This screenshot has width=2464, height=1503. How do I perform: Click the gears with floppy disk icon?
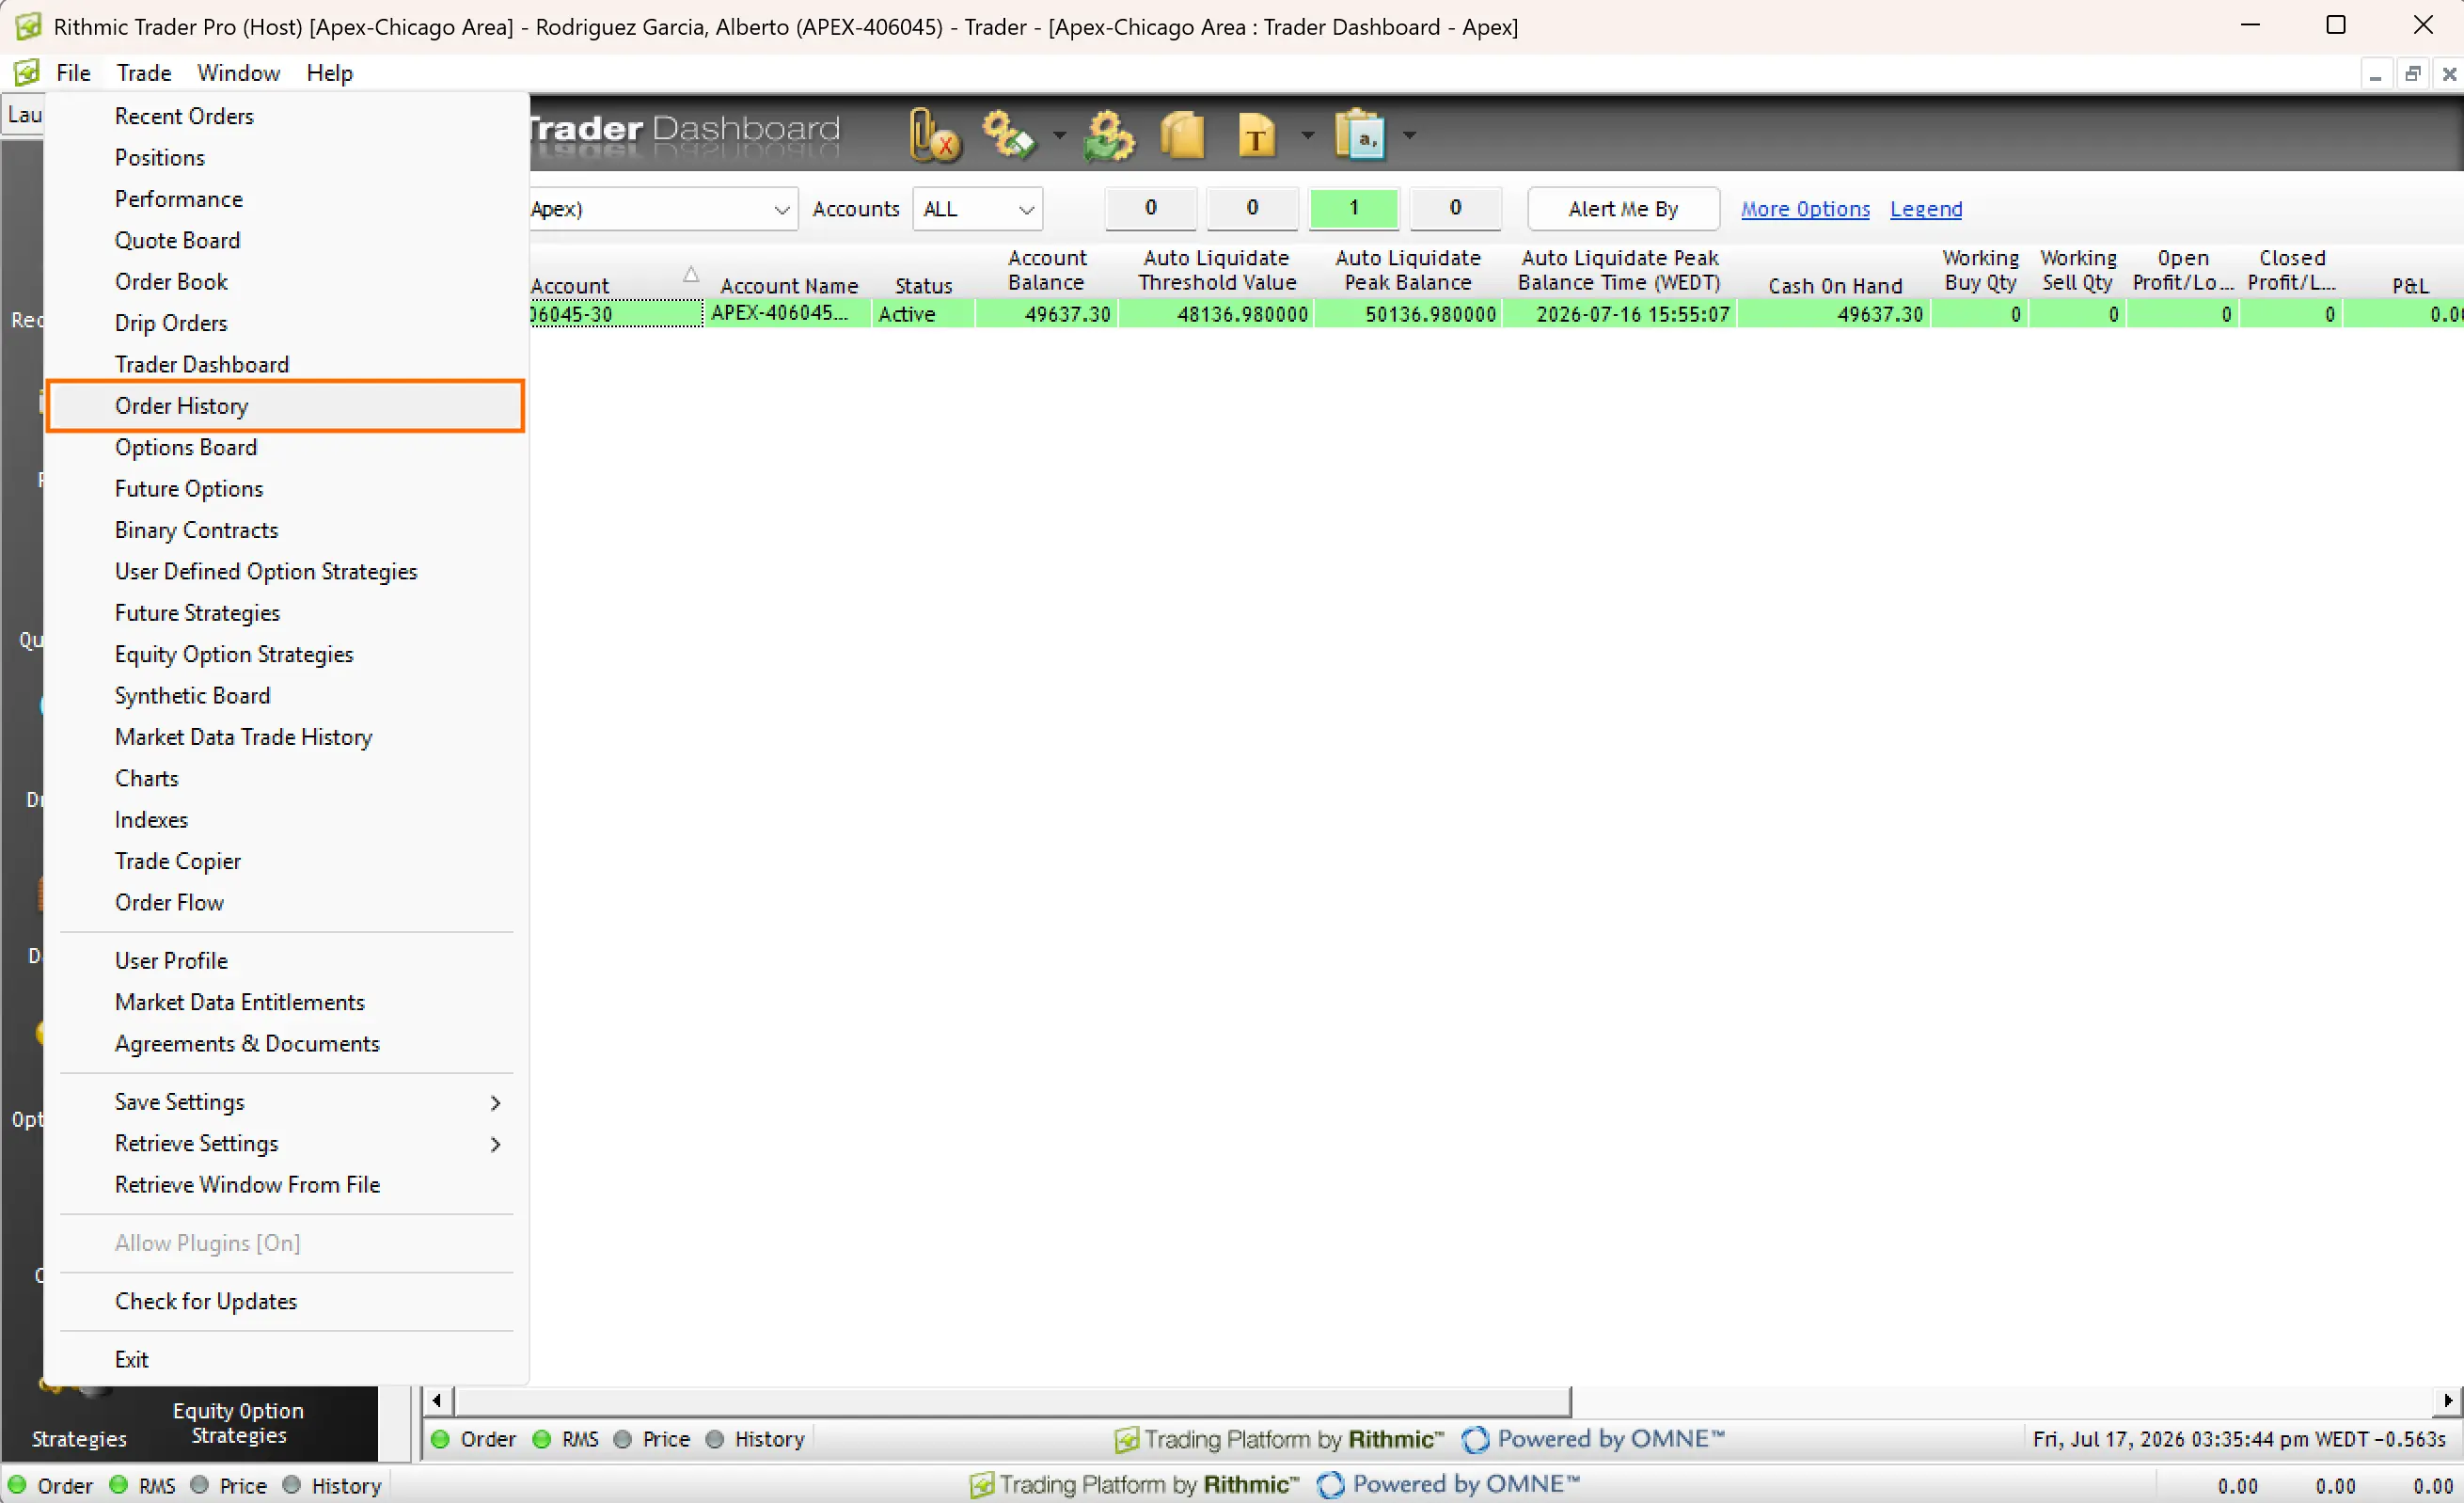[1007, 135]
